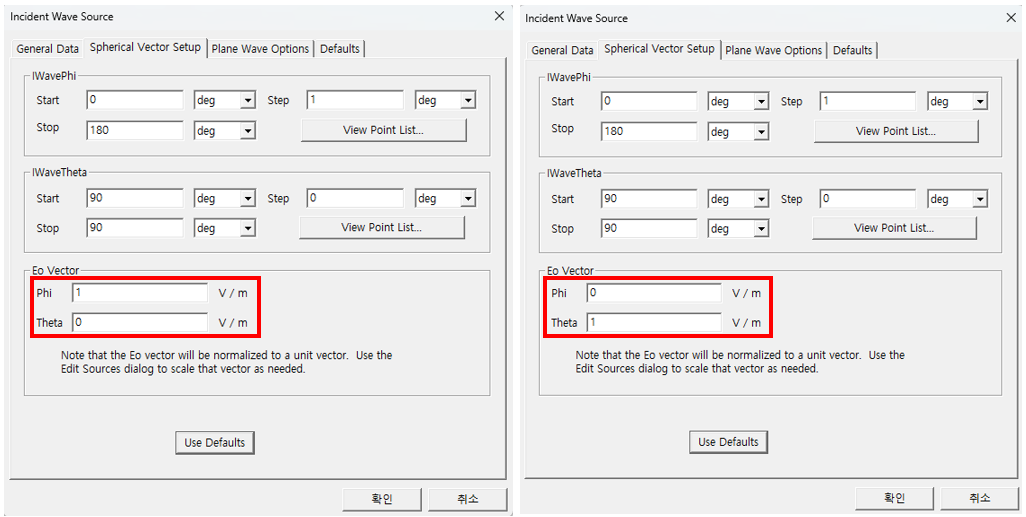Click 확인 button in left dialog
The width and height of the screenshot is (1026, 517).
pyautogui.click(x=382, y=499)
